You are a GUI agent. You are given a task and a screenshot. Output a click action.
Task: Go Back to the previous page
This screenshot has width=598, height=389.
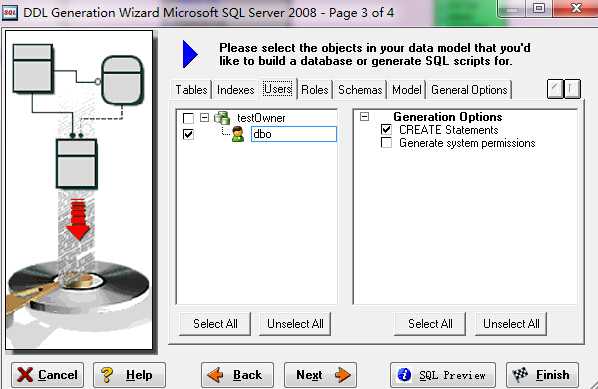(237, 375)
